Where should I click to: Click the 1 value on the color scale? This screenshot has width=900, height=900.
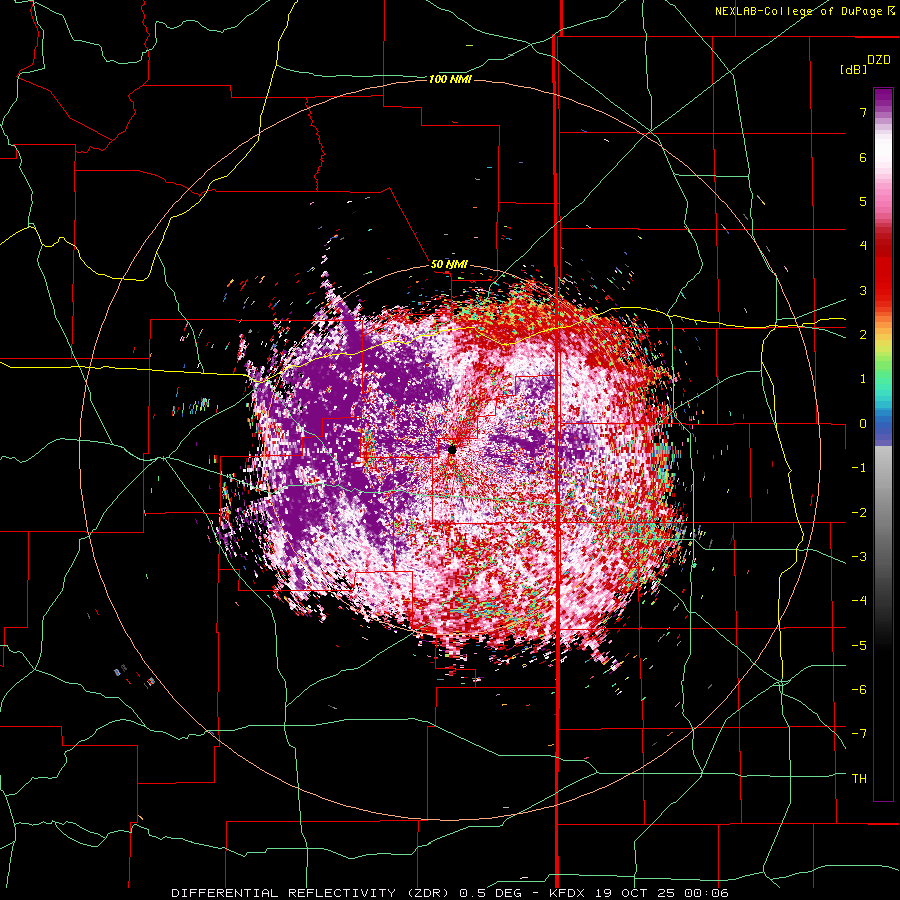(x=863, y=379)
